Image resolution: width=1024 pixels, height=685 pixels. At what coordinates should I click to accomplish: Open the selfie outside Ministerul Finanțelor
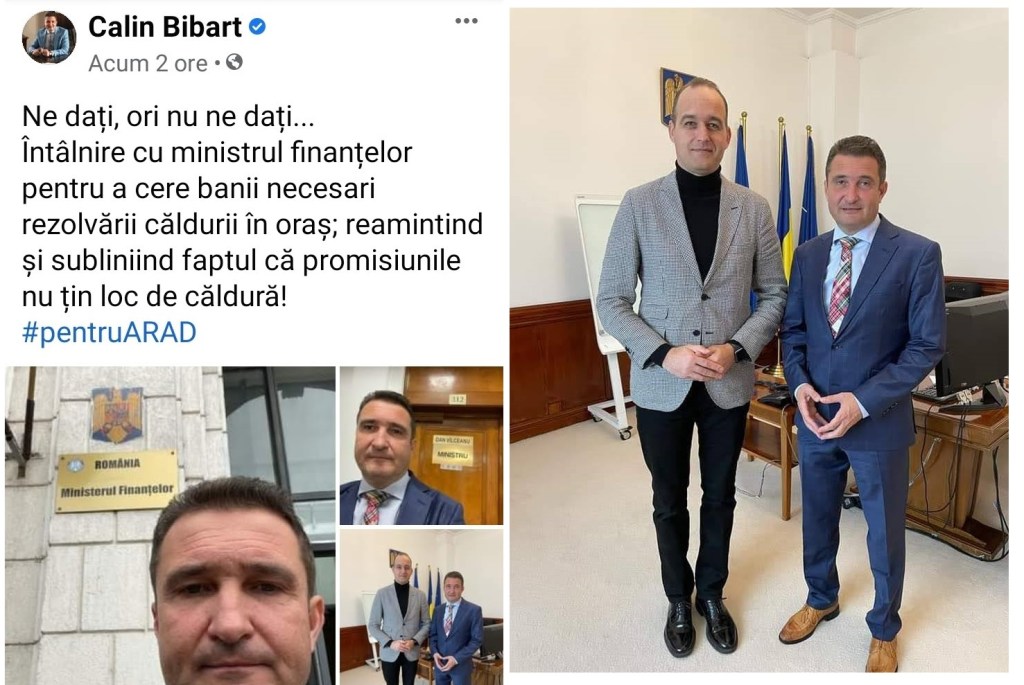click(170, 525)
